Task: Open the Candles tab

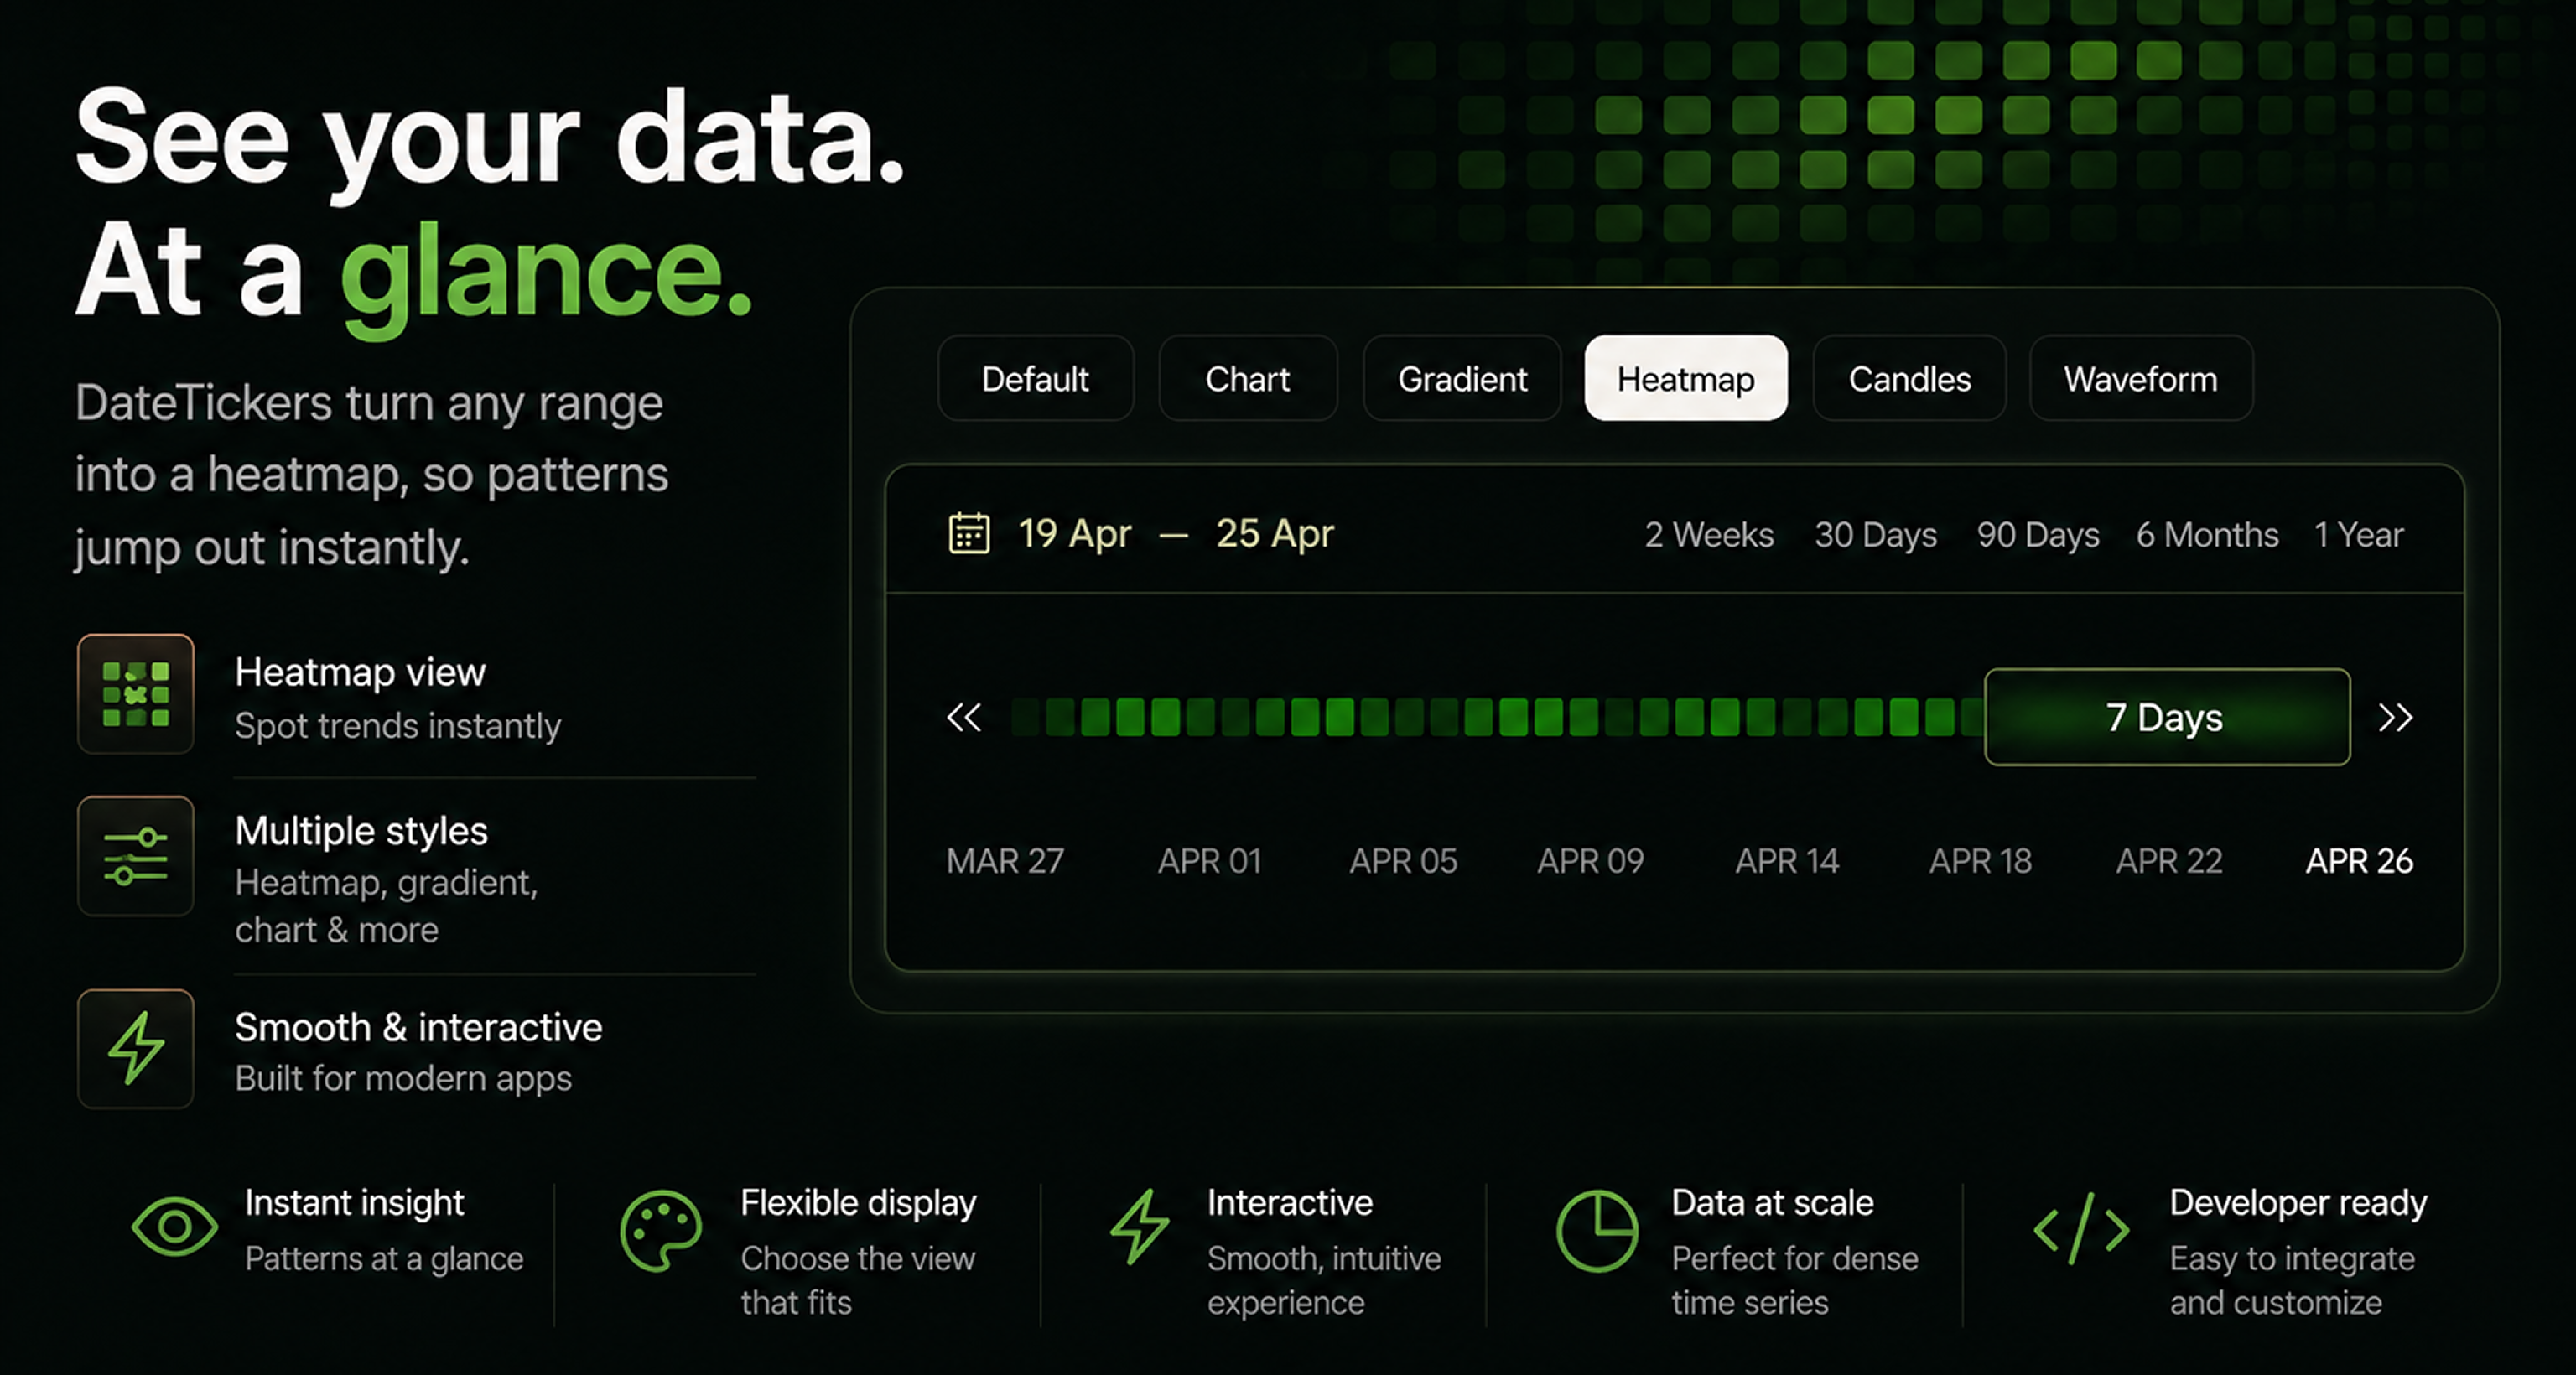Action: (1909, 378)
